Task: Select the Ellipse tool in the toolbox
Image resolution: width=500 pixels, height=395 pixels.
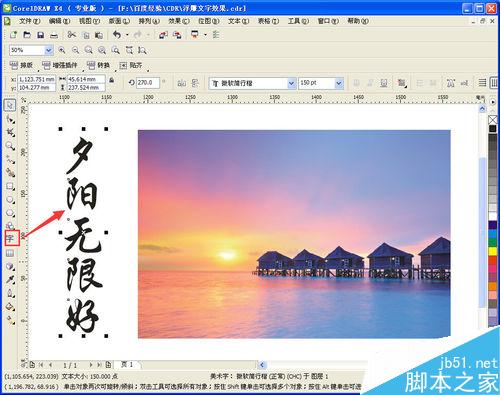Action: [x=10, y=199]
